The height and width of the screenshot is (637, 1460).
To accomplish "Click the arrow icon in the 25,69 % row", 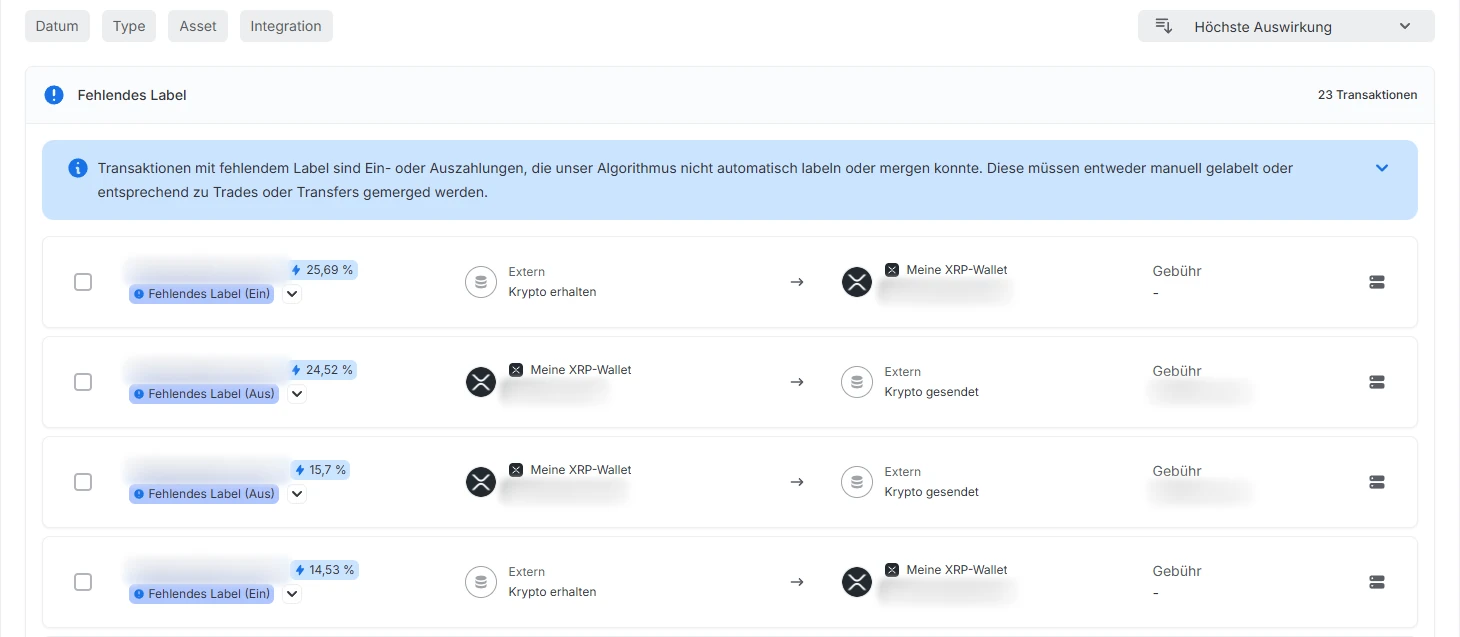I will coord(797,282).
